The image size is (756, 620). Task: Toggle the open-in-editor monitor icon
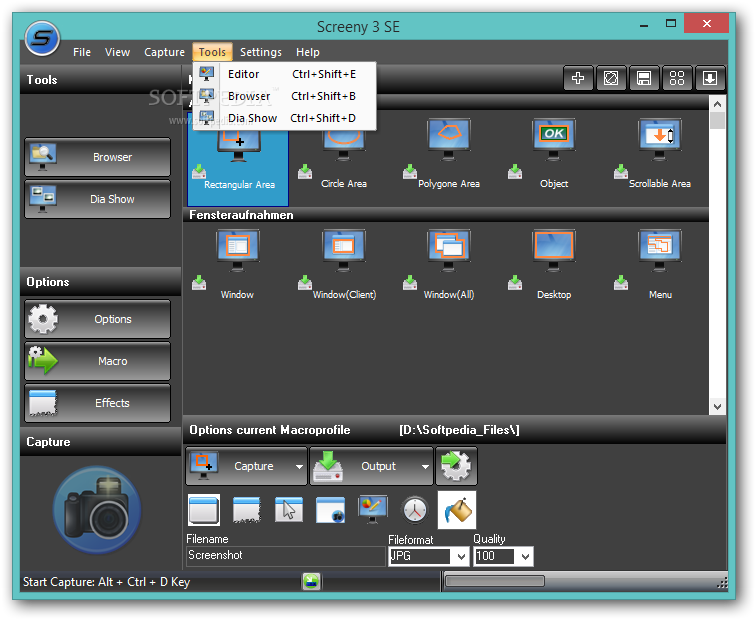coord(373,510)
